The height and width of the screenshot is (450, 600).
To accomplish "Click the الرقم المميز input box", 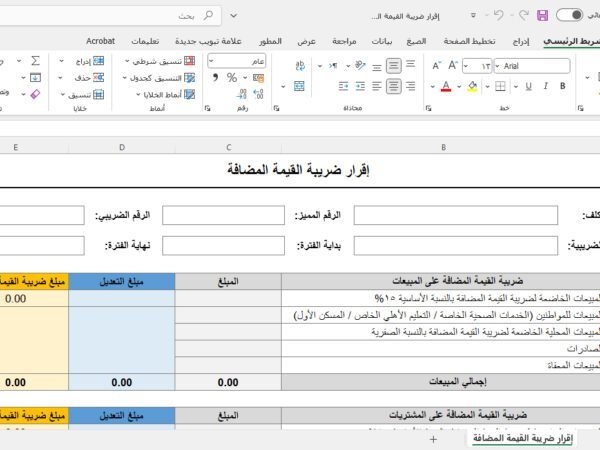I will tap(223, 215).
